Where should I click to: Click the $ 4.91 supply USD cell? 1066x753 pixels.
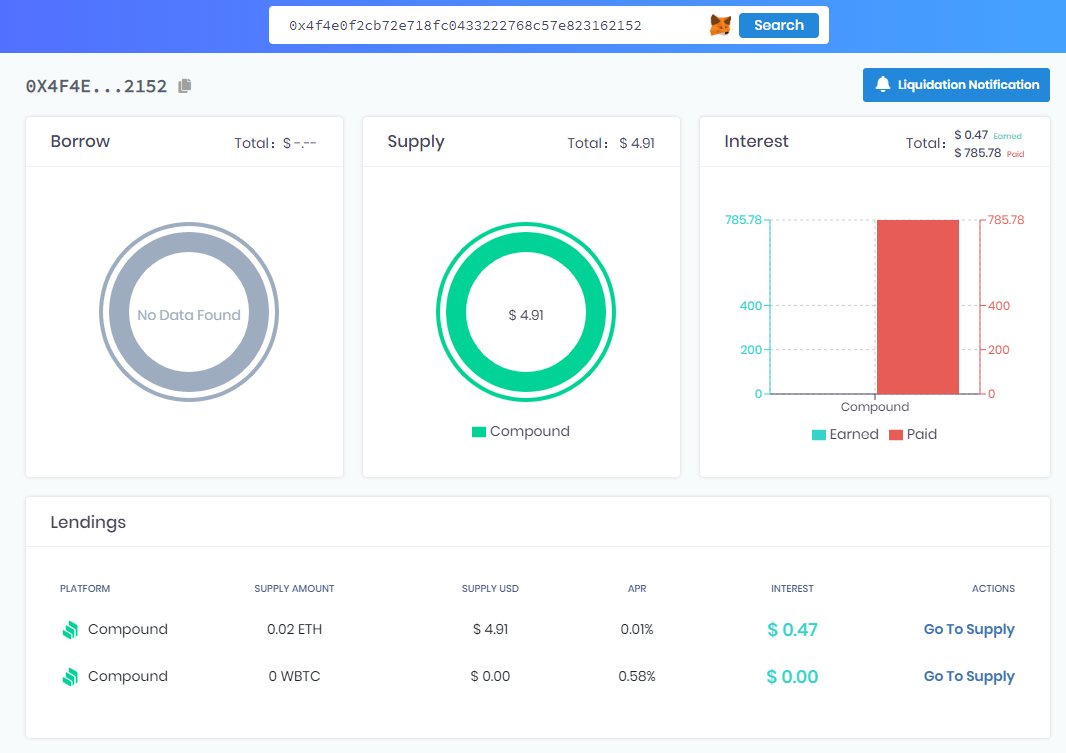pos(490,629)
